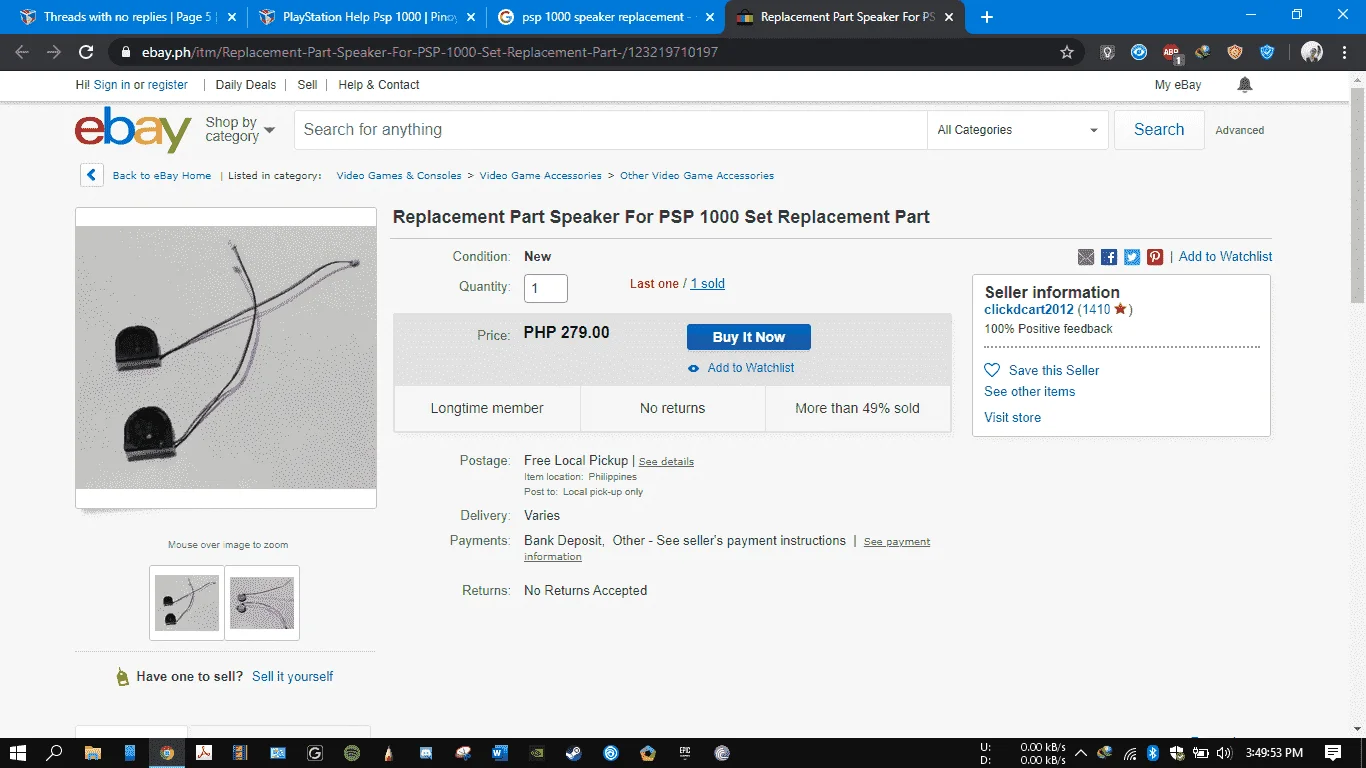1366x768 pixels.
Task: Open the lightbulb extension icon
Action: tap(1108, 52)
